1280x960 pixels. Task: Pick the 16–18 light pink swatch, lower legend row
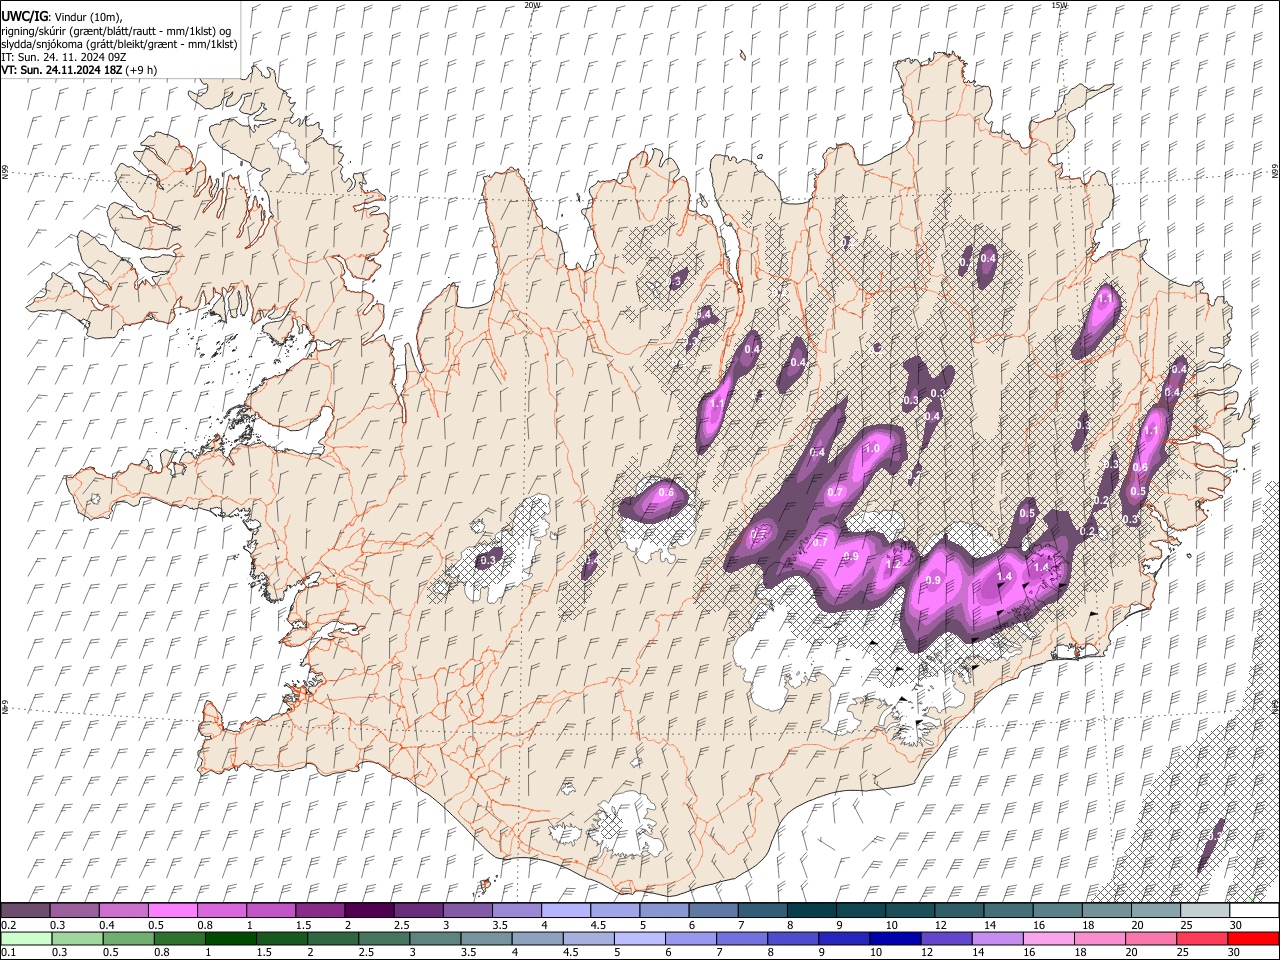pyautogui.click(x=1048, y=938)
